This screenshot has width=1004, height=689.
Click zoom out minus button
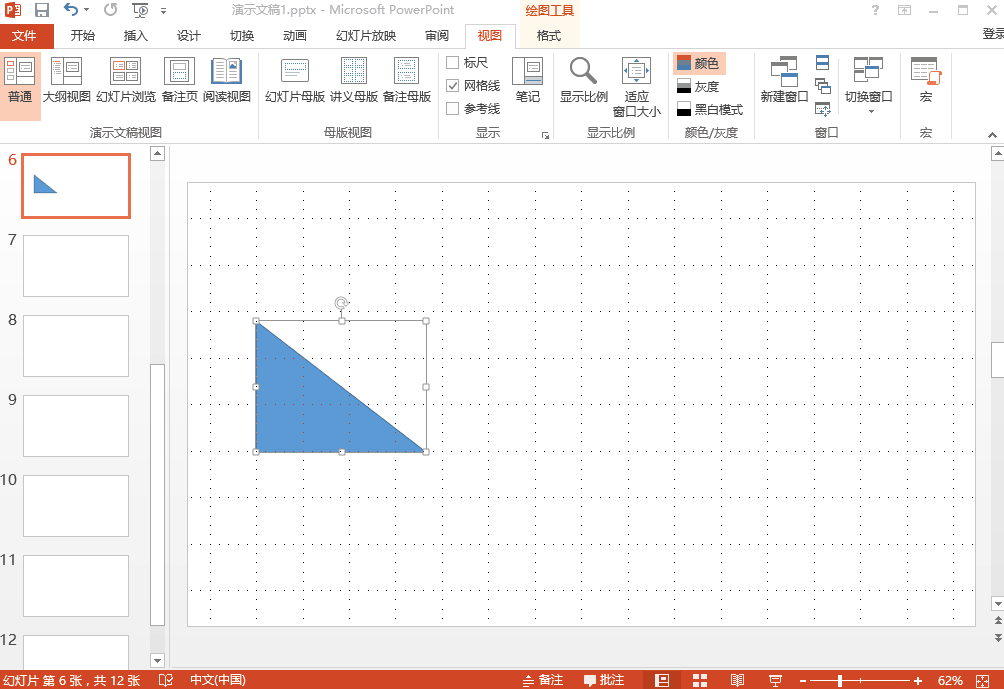tap(803, 681)
